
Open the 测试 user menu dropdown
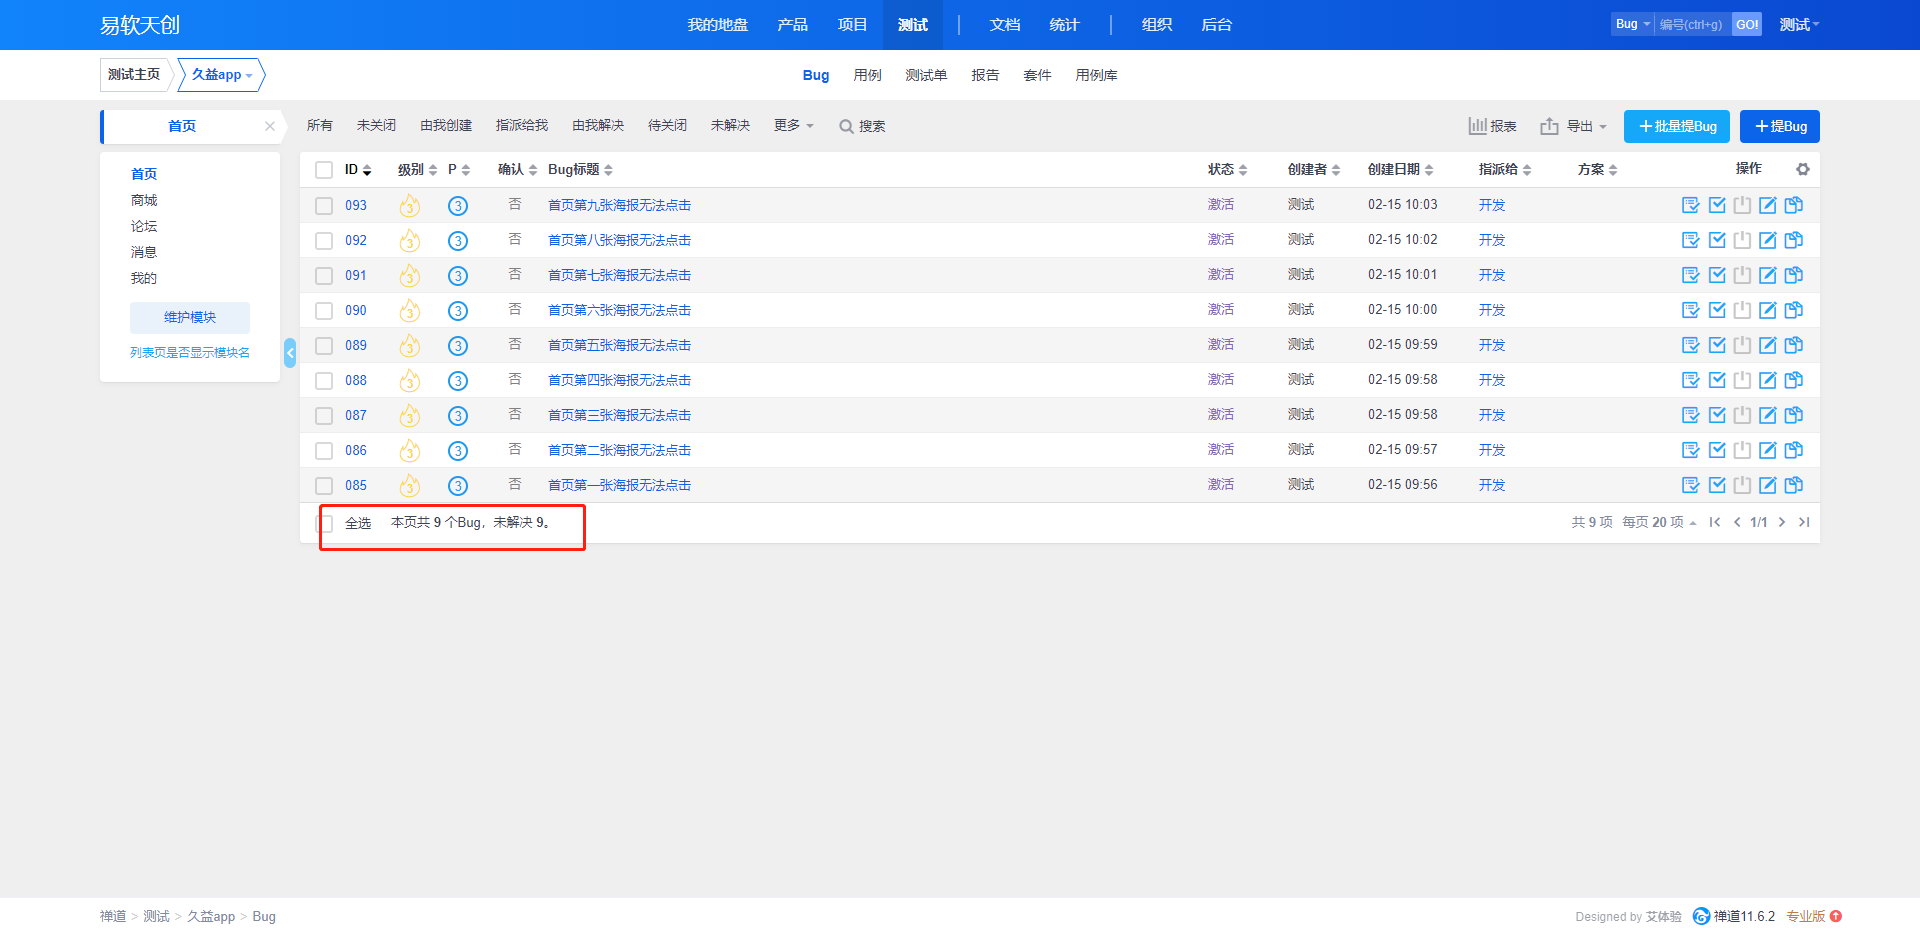coord(1799,25)
